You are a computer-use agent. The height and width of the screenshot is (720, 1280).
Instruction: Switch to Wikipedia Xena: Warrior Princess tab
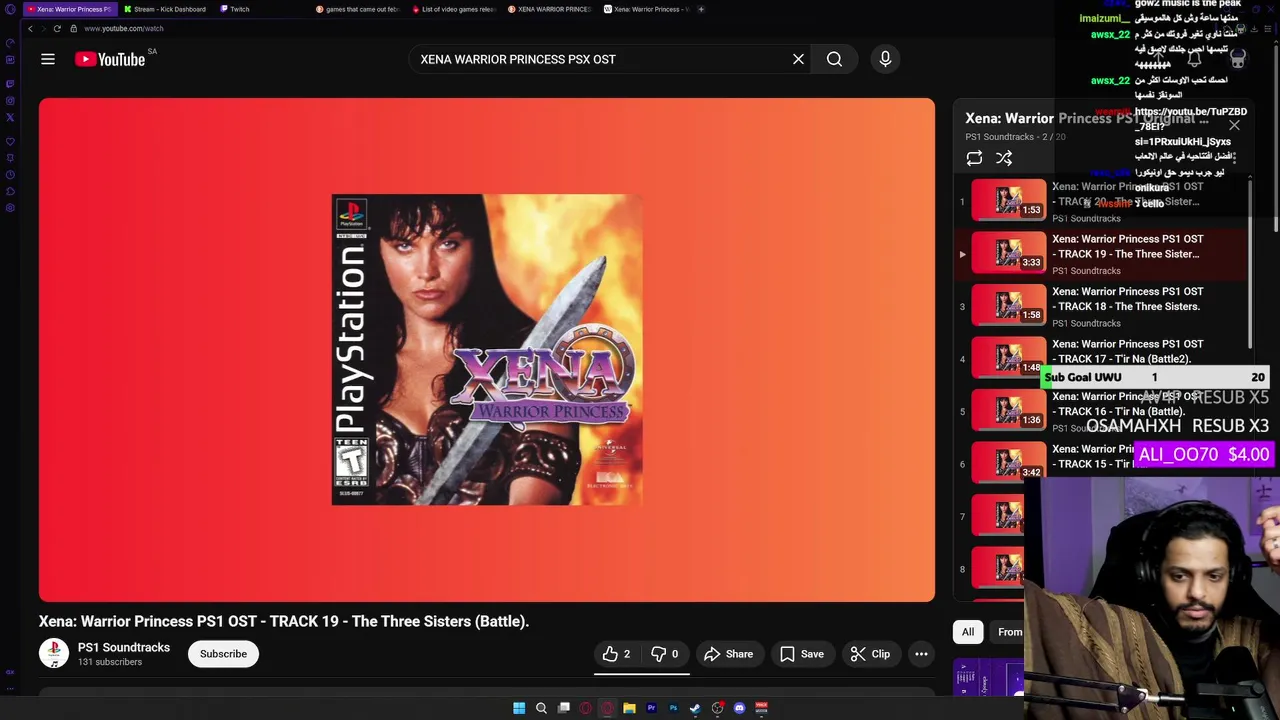tap(645, 9)
